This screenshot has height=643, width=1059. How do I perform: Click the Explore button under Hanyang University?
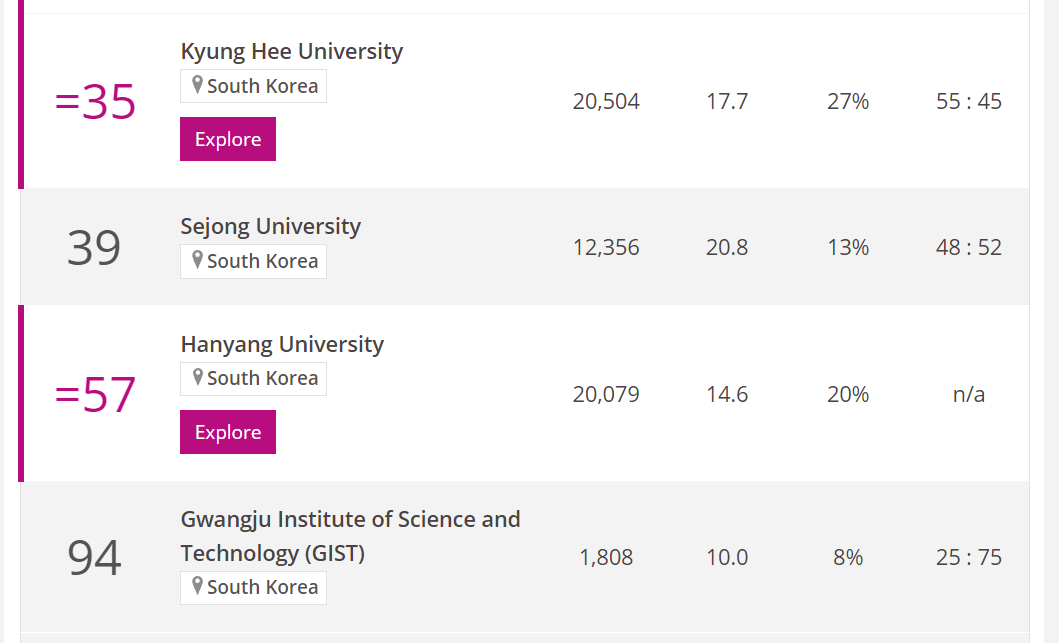point(228,432)
